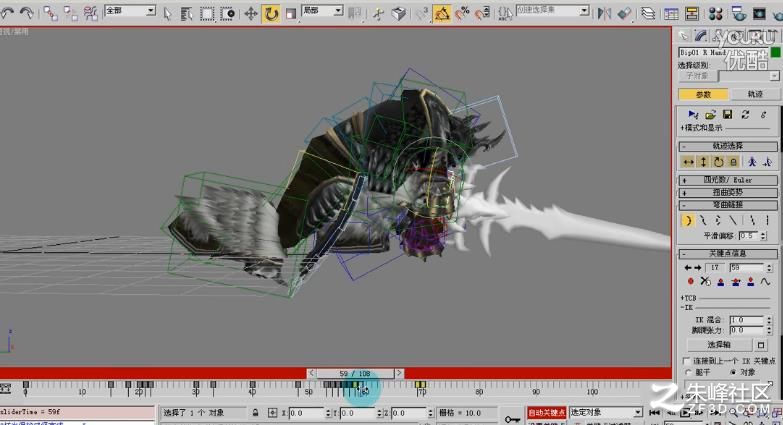Select the Select and Link tool
The width and height of the screenshot is (783, 425).
(49, 13)
